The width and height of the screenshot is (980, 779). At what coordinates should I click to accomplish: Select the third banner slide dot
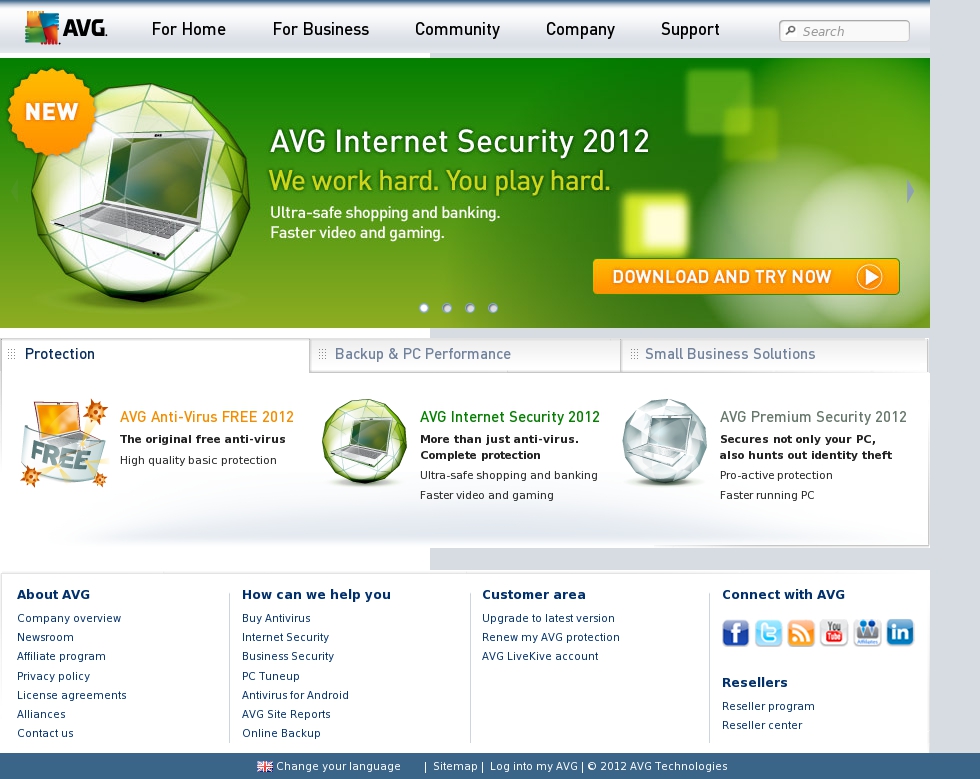pos(470,308)
